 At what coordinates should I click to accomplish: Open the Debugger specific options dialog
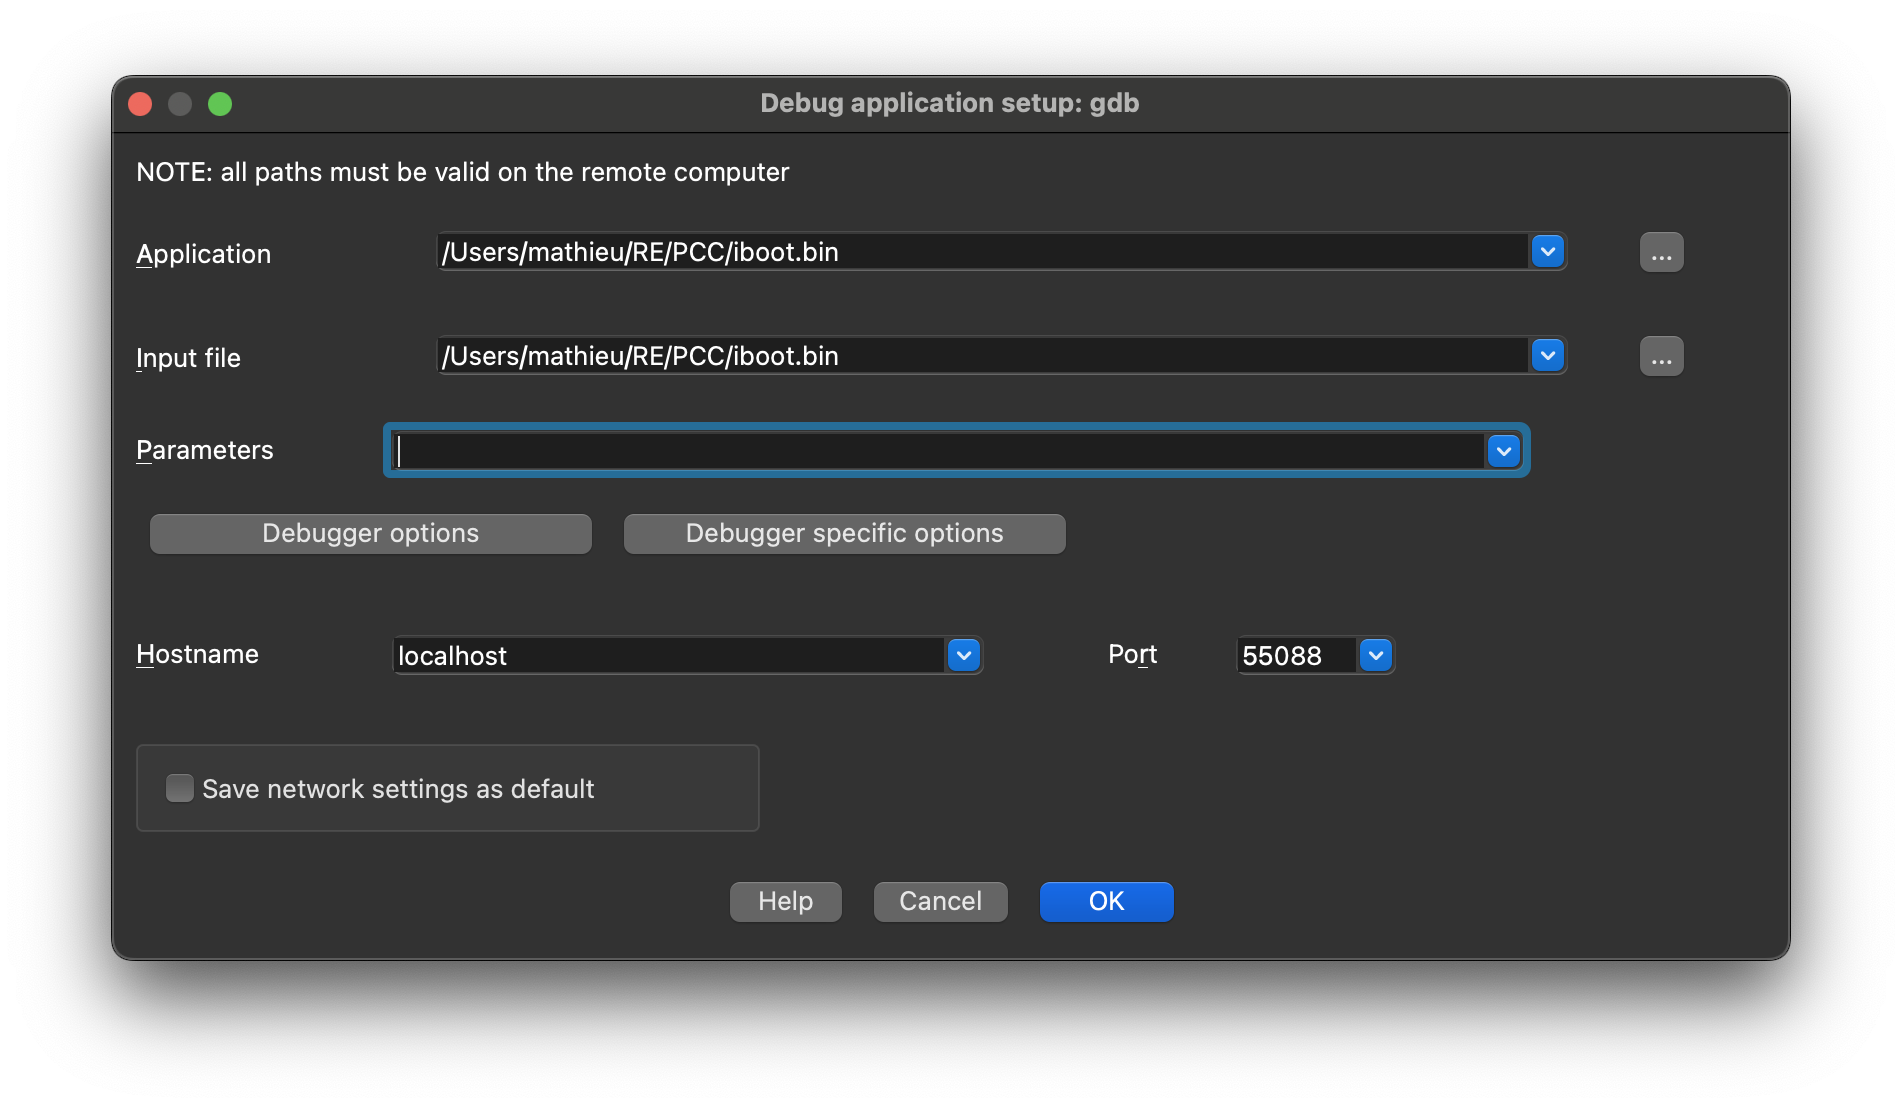coord(844,533)
